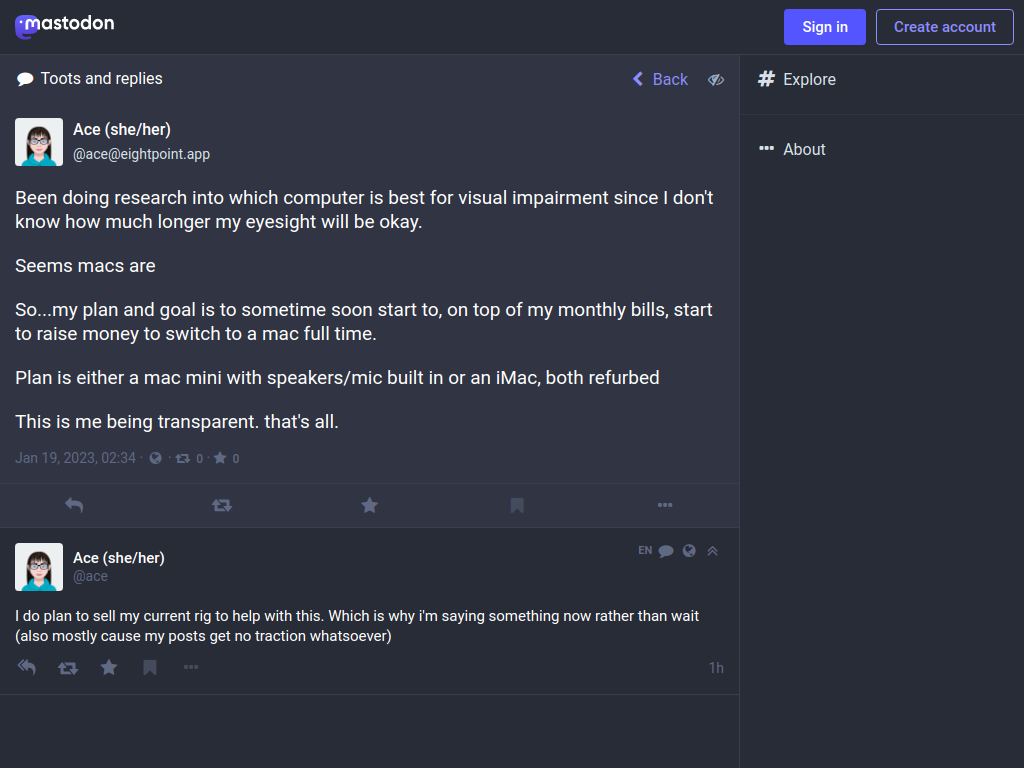Click the Mastodon logo

[x=65, y=26]
